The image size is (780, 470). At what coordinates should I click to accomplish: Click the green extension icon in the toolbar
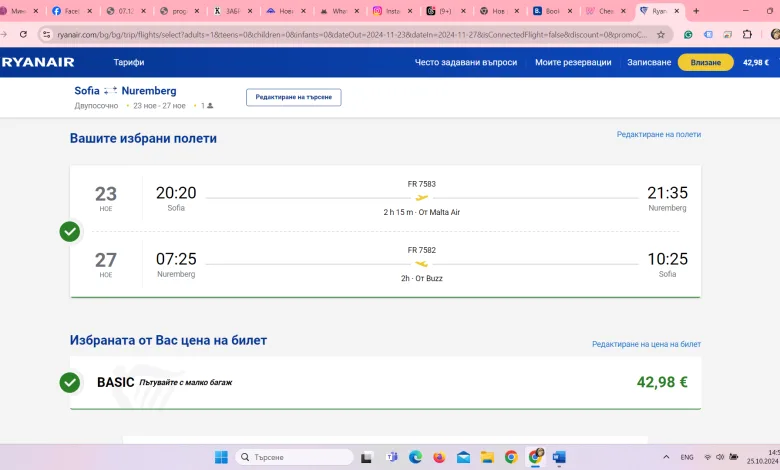pyautogui.click(x=688, y=34)
